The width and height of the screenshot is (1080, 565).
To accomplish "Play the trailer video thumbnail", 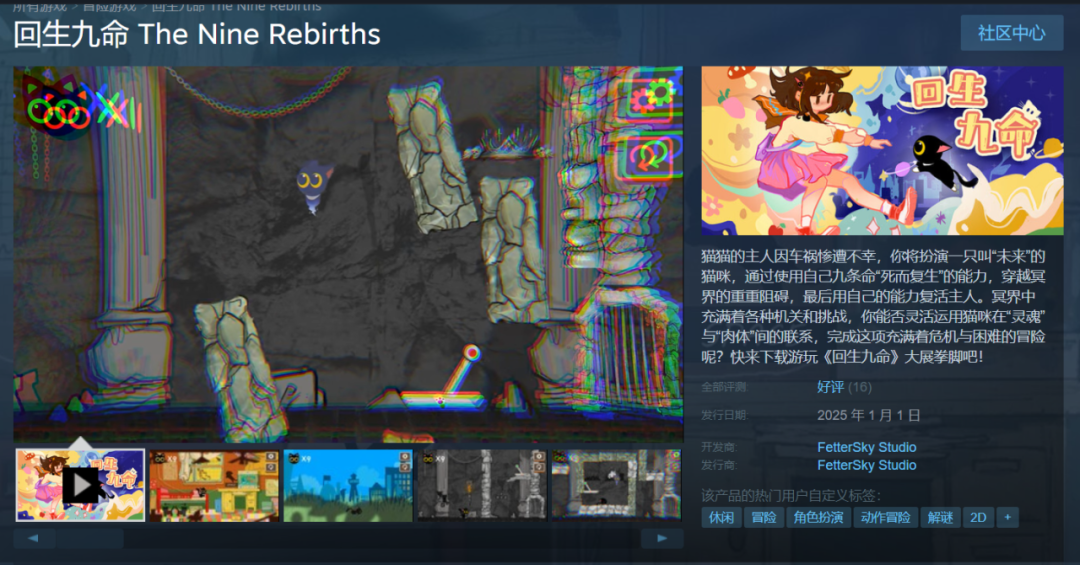I will click(x=80, y=485).
